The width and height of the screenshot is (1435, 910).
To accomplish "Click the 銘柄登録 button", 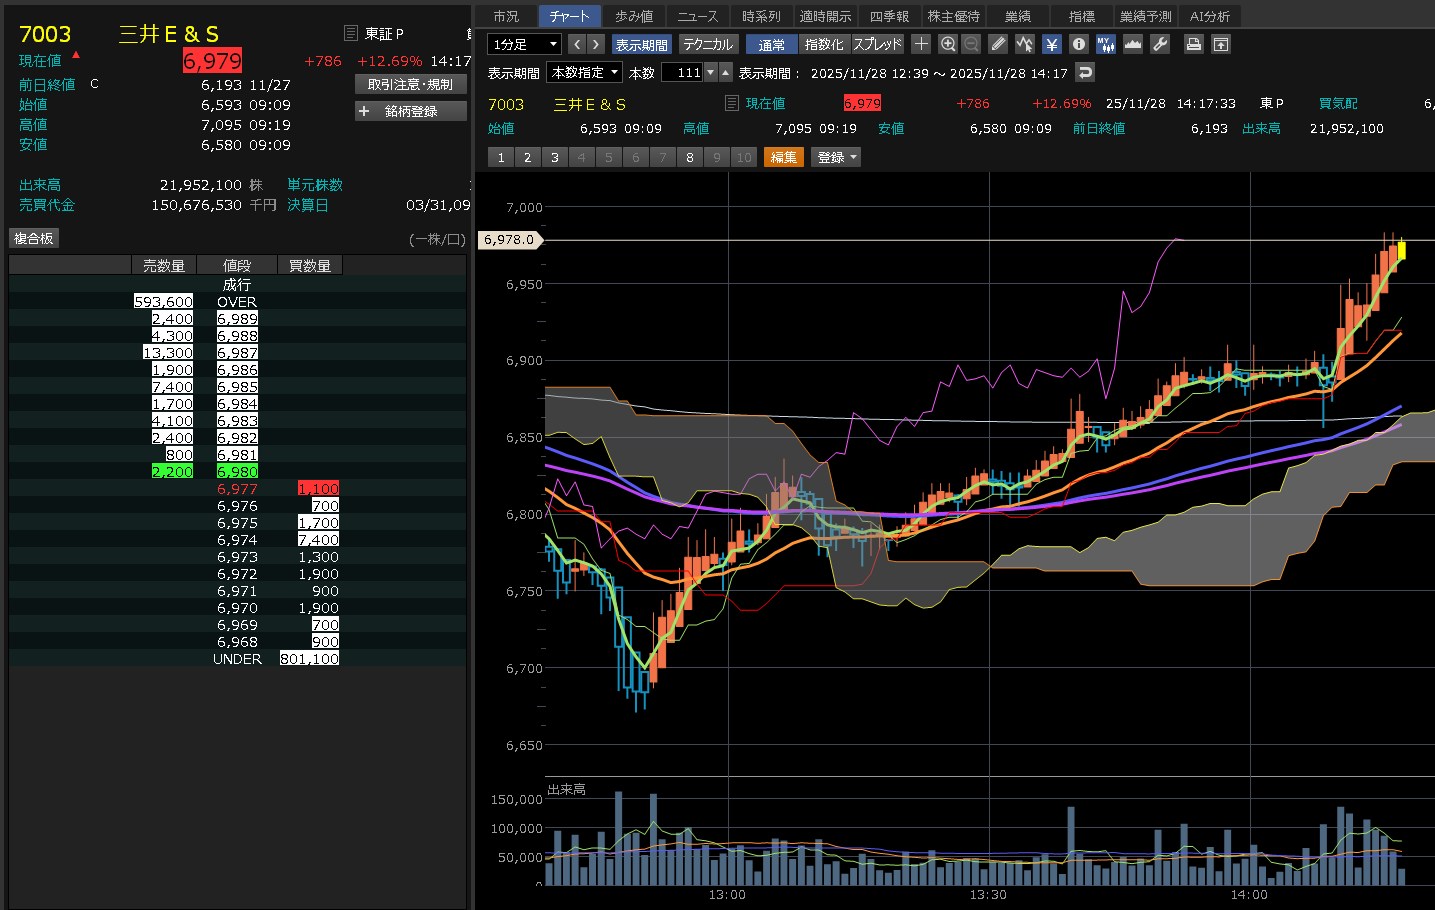I will (x=411, y=111).
